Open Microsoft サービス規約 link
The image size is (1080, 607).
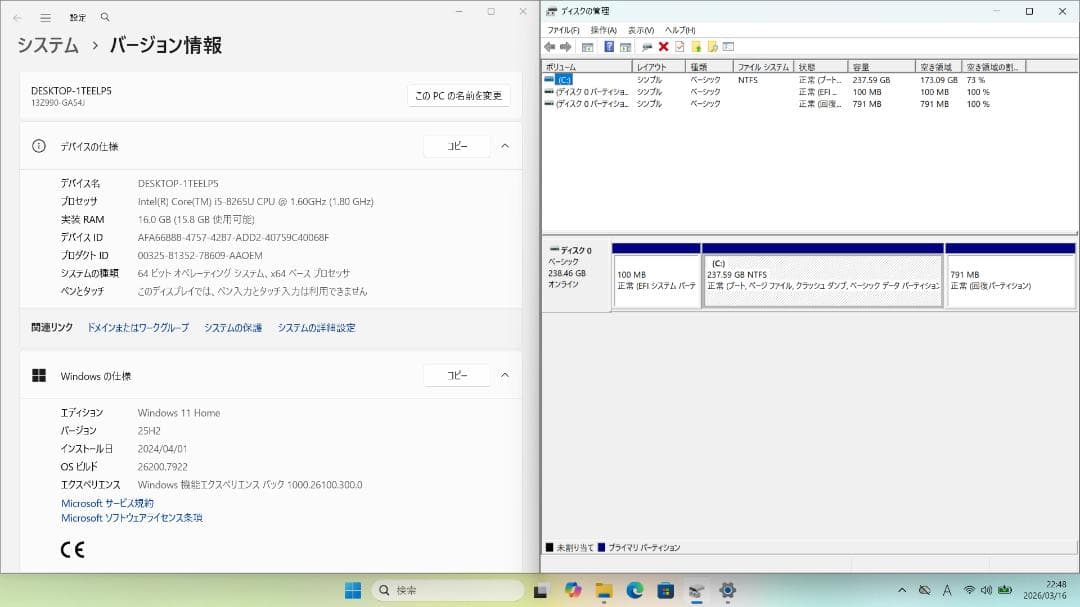(x=107, y=504)
